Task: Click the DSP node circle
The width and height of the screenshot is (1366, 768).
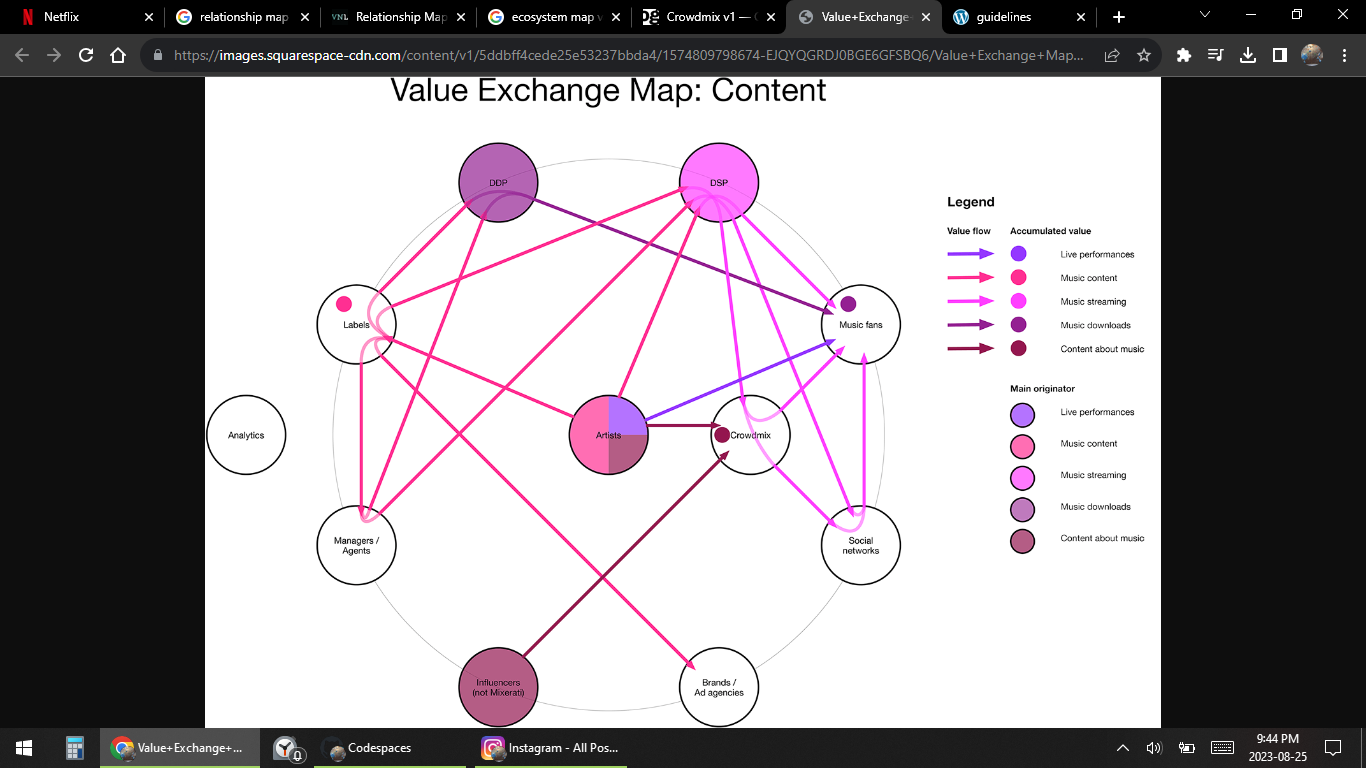Action: pyautogui.click(x=719, y=183)
